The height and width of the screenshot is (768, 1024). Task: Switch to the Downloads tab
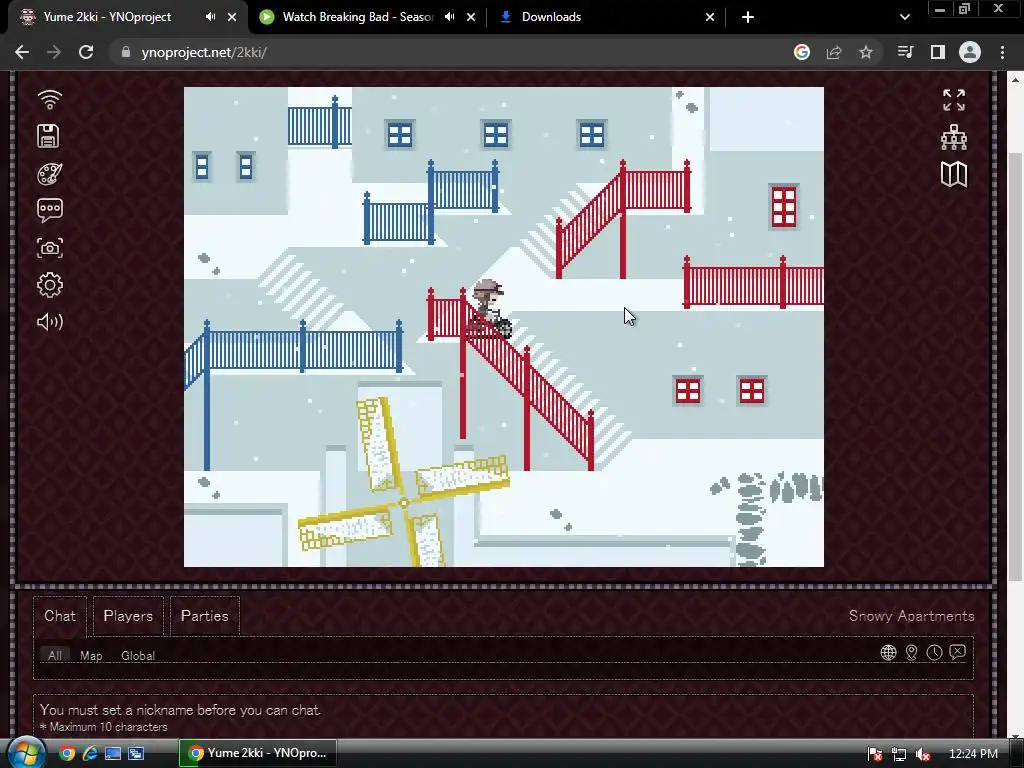(x=551, y=17)
